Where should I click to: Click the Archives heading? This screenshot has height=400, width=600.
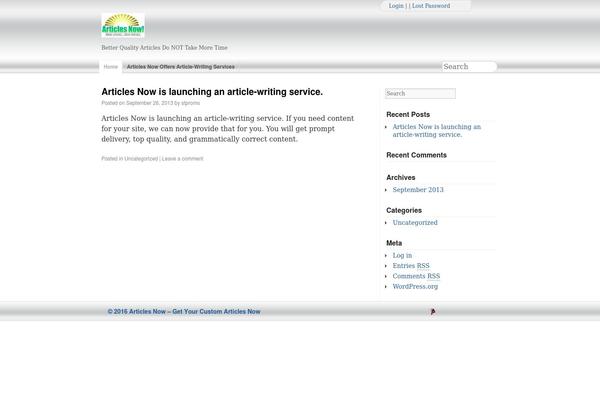coord(401,178)
